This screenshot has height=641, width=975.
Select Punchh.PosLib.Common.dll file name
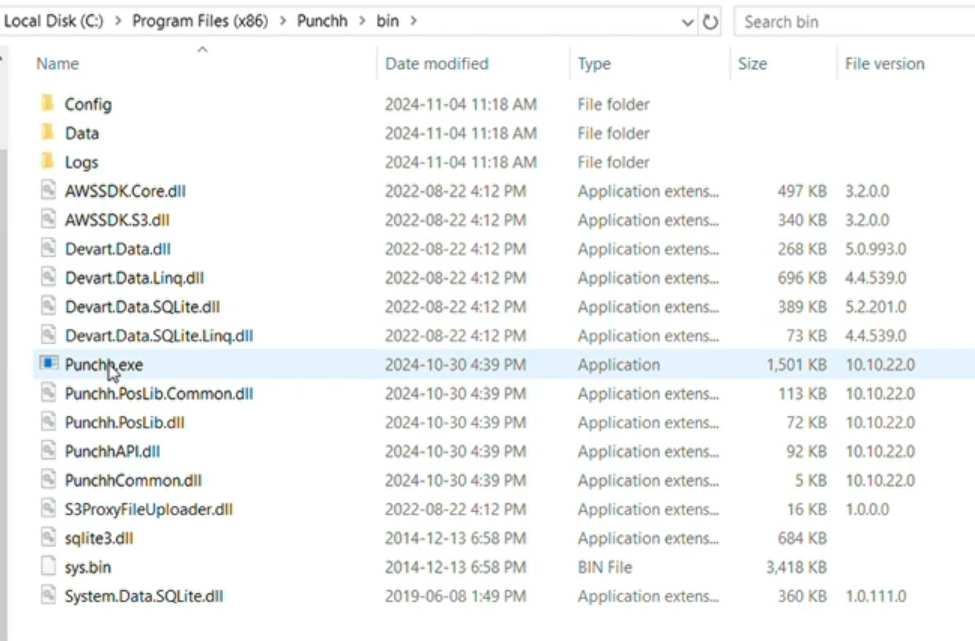pyautogui.click(x=159, y=394)
